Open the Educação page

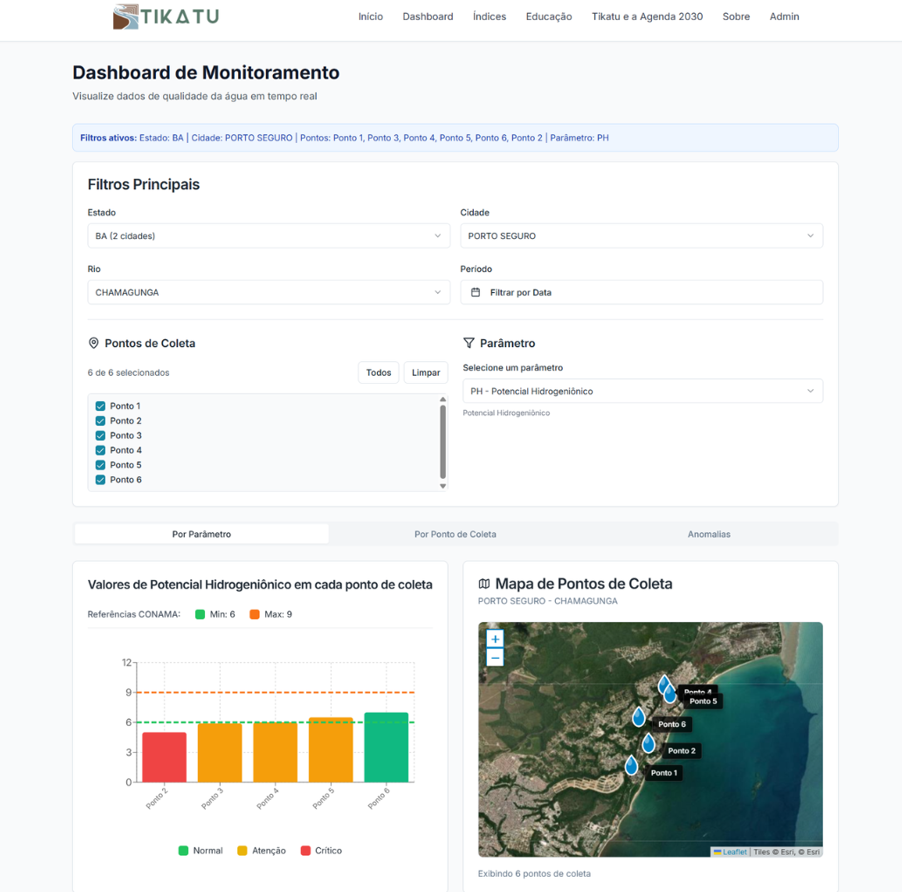pos(549,17)
